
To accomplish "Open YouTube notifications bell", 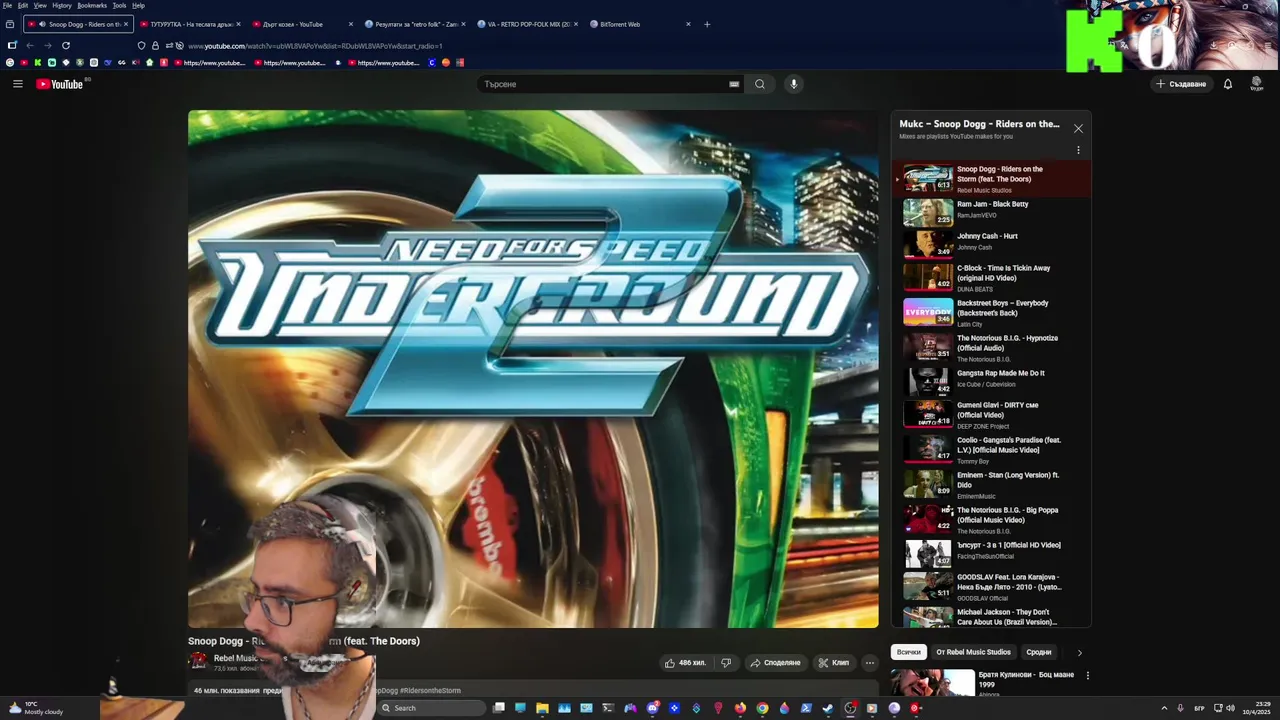I will tap(1228, 84).
